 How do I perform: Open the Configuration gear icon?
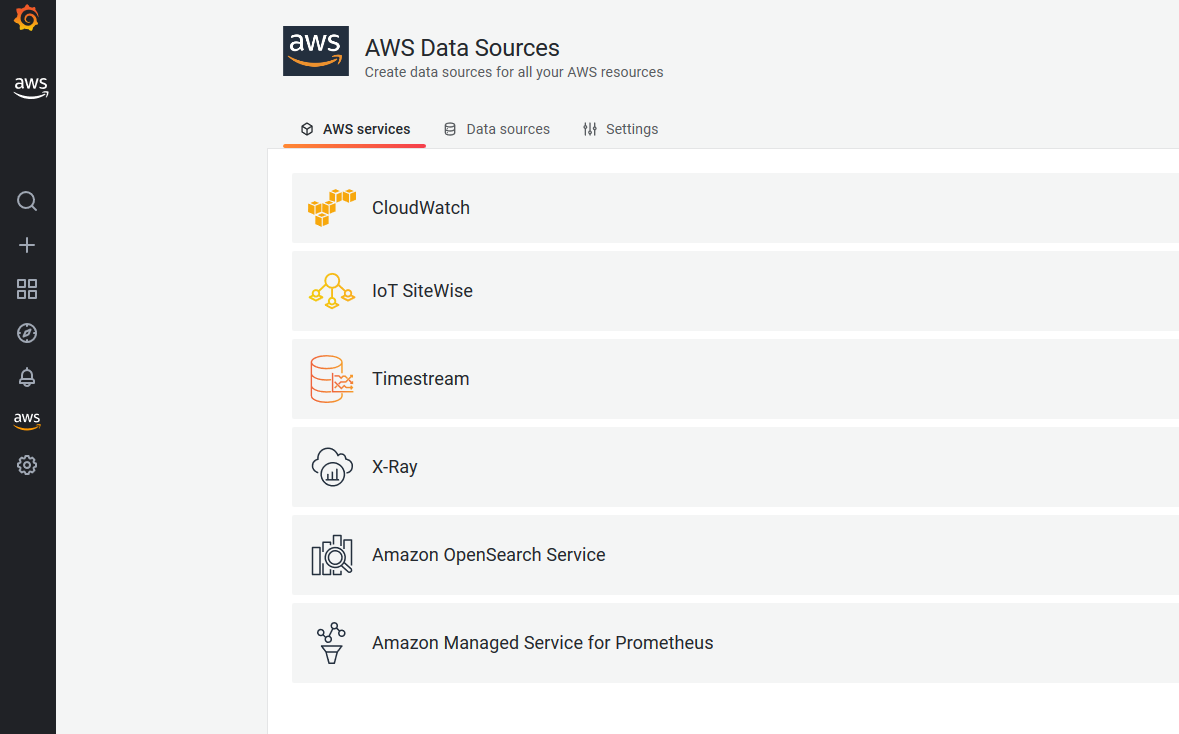pos(27,465)
